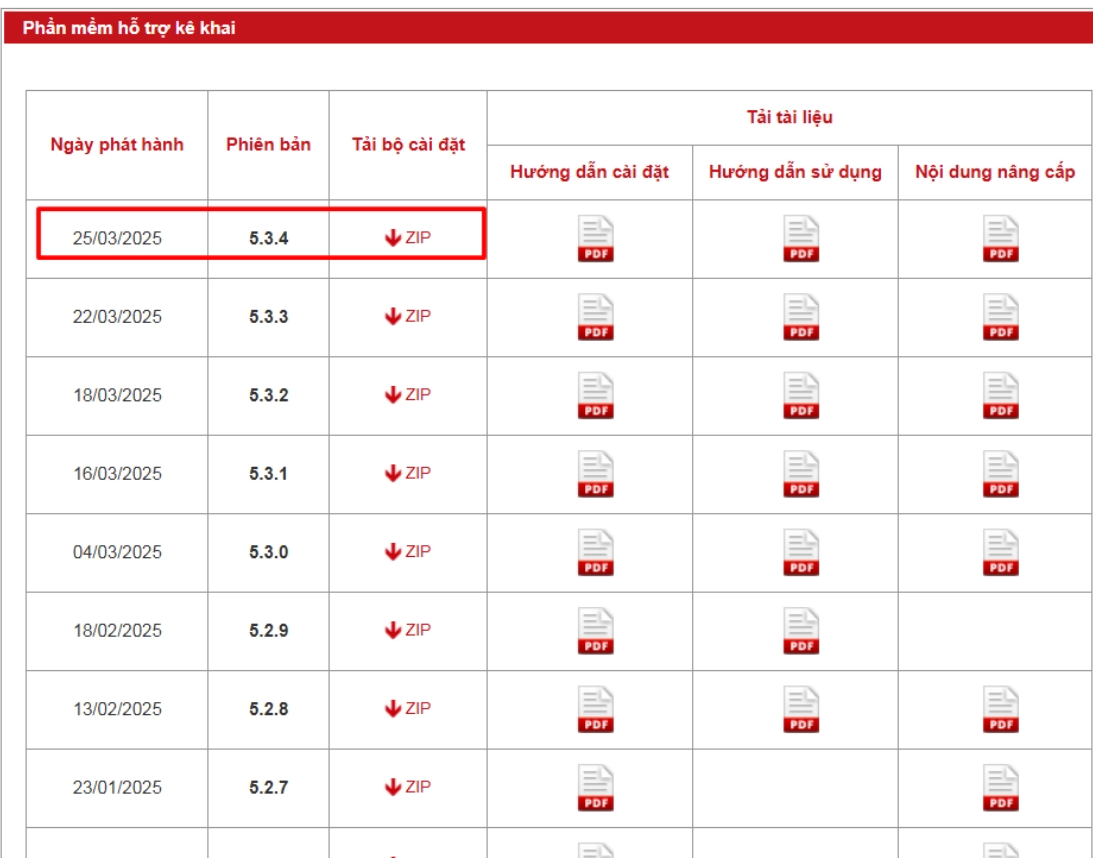
Task: Open user guide PDF for version 5.3.1
Action: coord(801,474)
